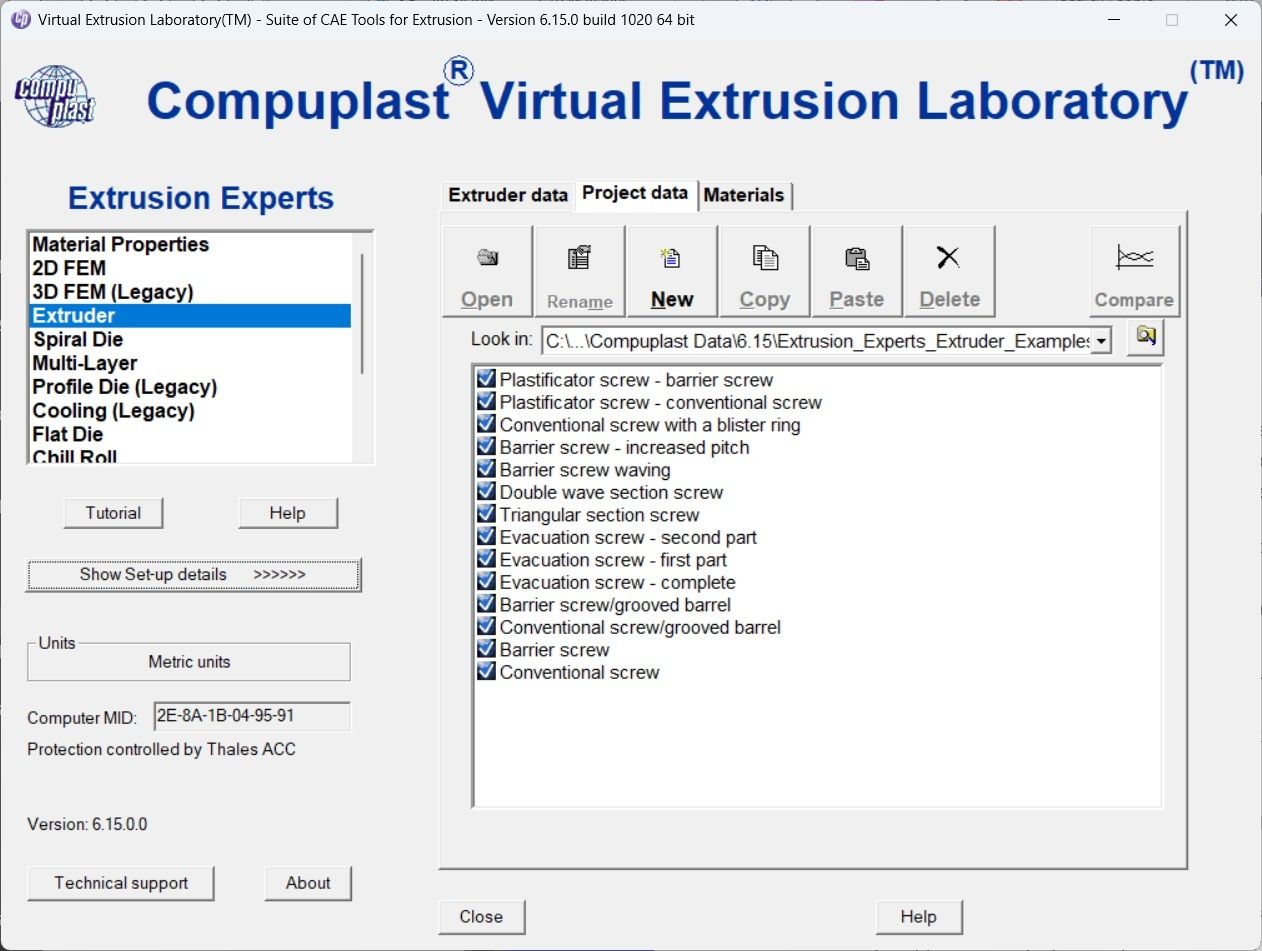The height and width of the screenshot is (951, 1262).
Task: Click the app icon in title bar
Action: click(x=19, y=20)
